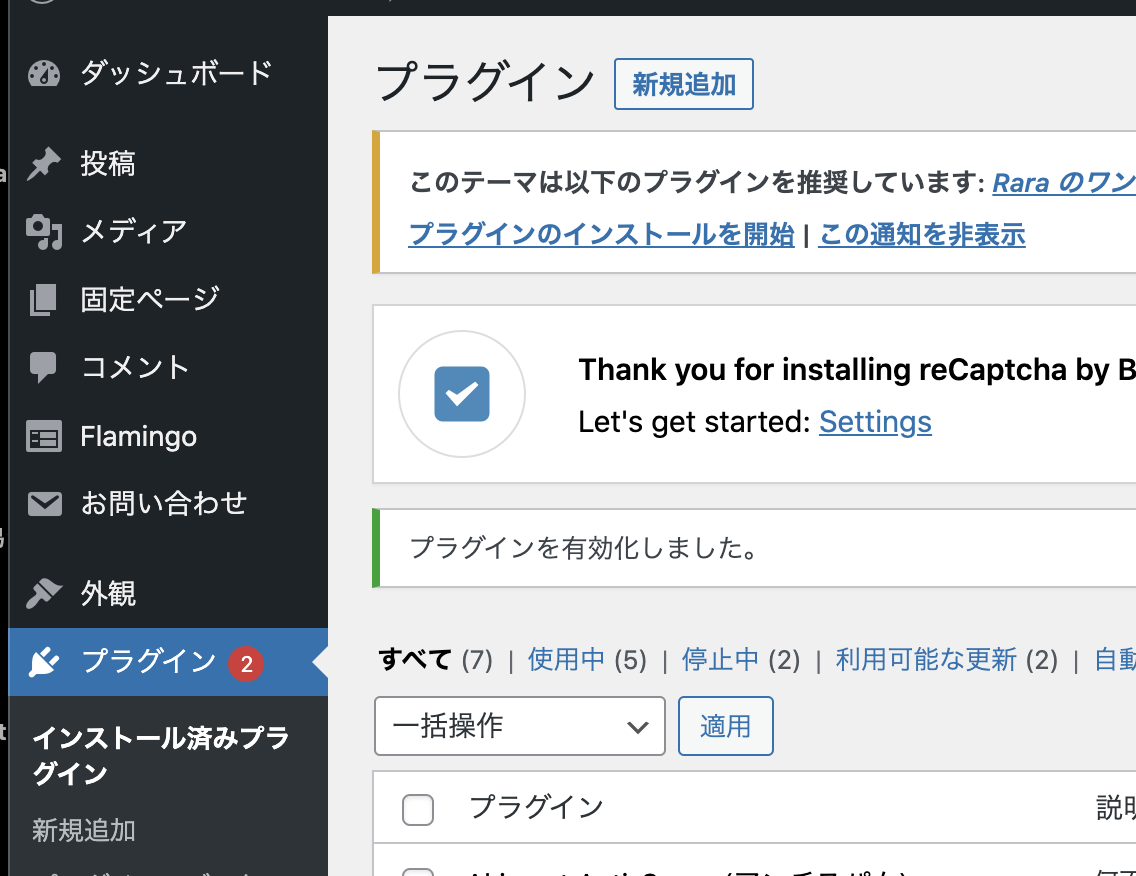
Task: Click the envelope icon for お問い合わせ
Action: pos(44,504)
